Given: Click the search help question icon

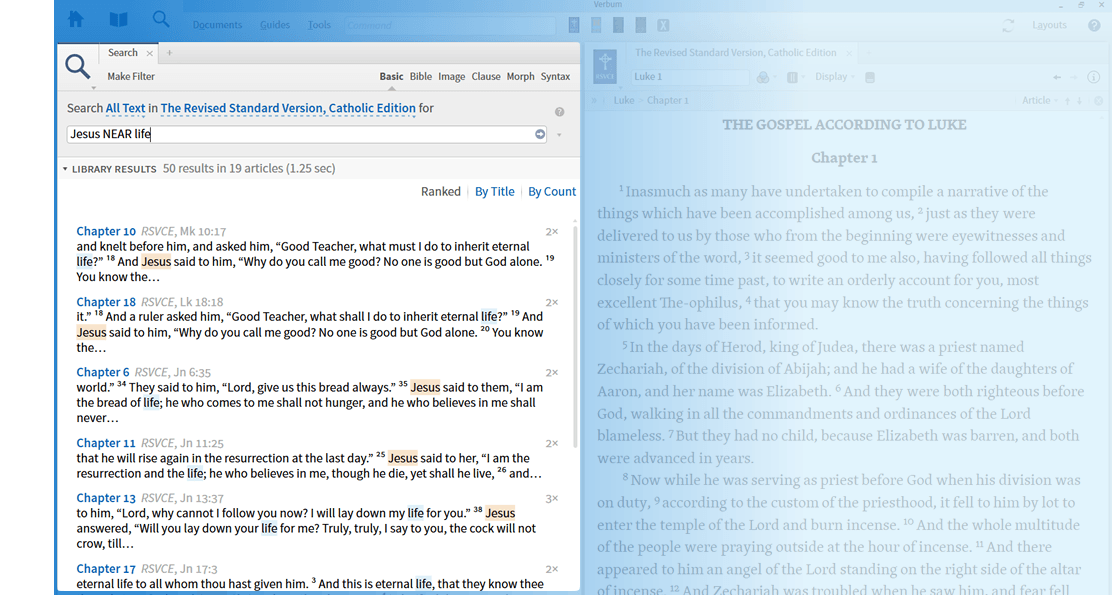Looking at the screenshot, I should (560, 112).
